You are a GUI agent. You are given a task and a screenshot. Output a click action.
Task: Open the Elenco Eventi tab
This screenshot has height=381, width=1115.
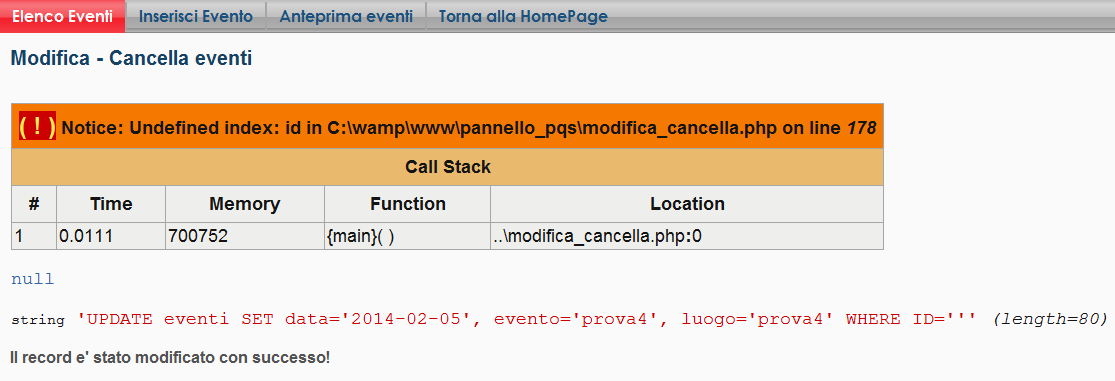63,16
